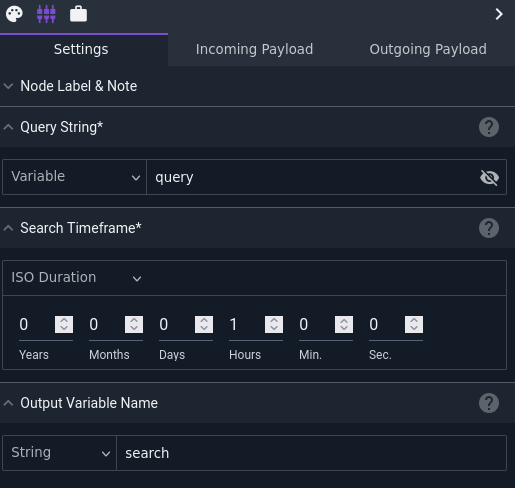The image size is (515, 488).
Task: Click the Hours stepper control
Action: 274,324
